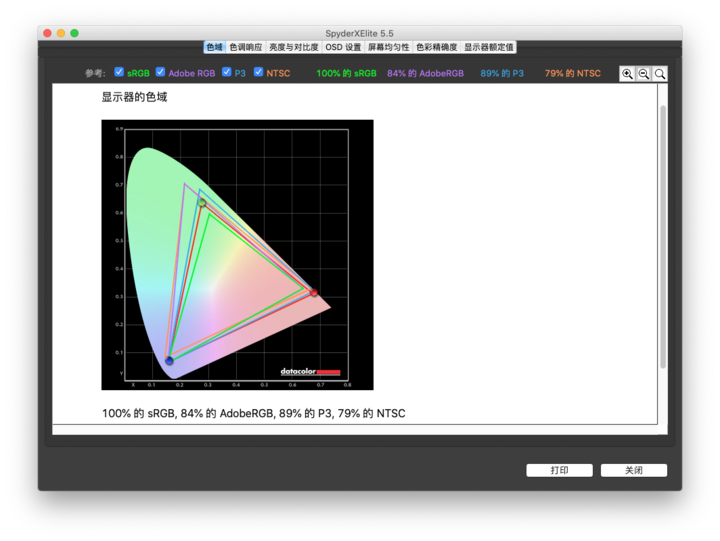Click the zoom in magnifier icon
This screenshot has height=541, width=720.
coord(627,73)
